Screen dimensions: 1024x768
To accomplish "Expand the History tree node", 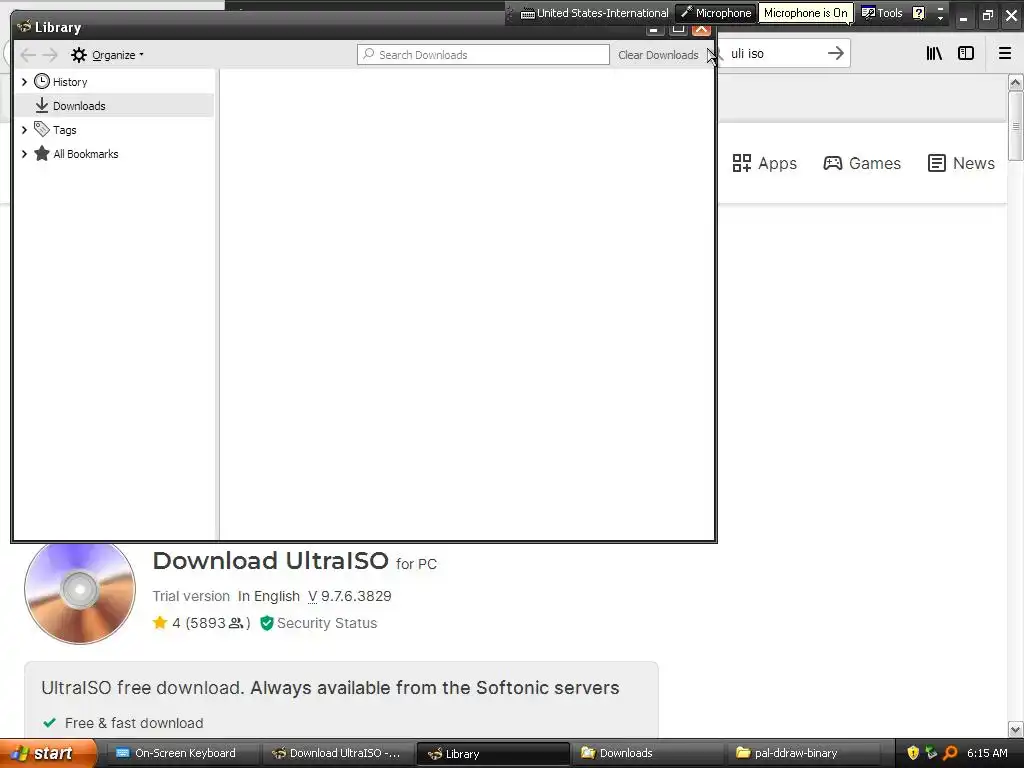I will pyautogui.click(x=24, y=82).
